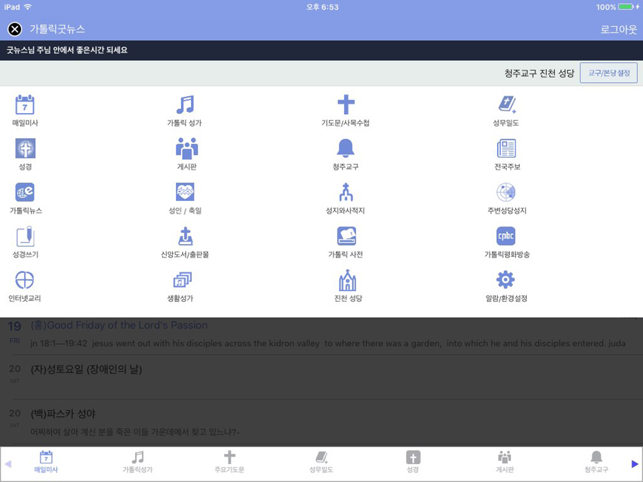Open 성지와사적지 church icon

[x=346, y=192]
